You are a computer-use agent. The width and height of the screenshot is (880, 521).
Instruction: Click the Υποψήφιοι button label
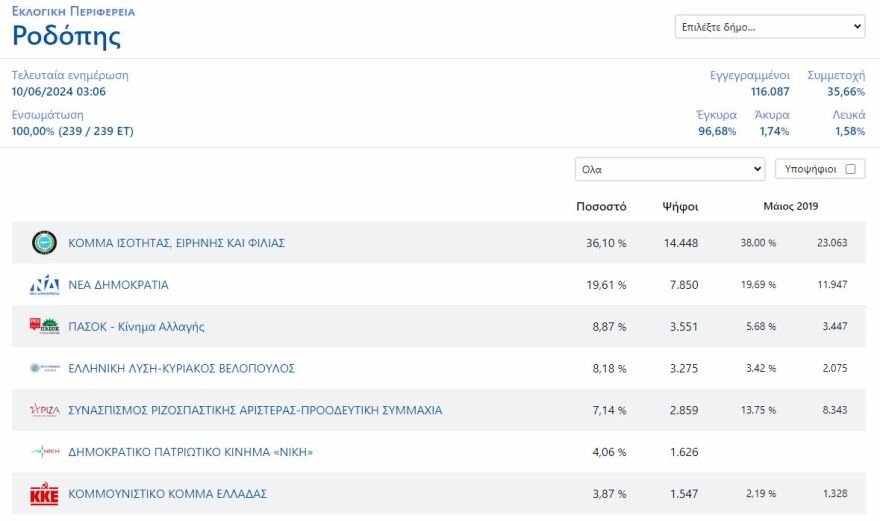(811, 169)
